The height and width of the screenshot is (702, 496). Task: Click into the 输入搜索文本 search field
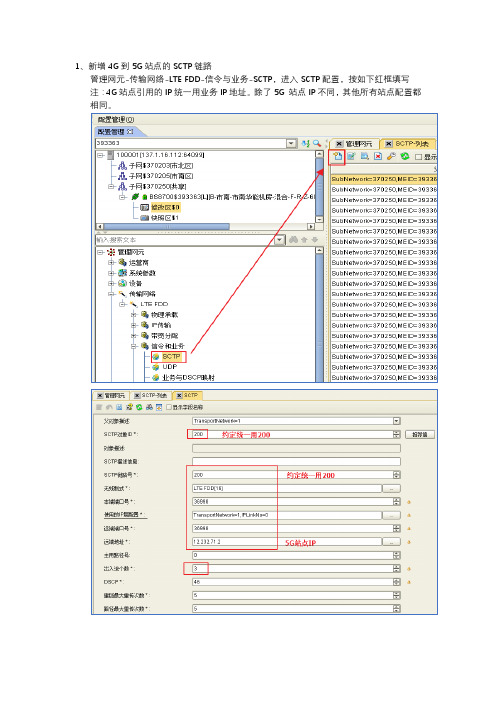(x=185, y=240)
